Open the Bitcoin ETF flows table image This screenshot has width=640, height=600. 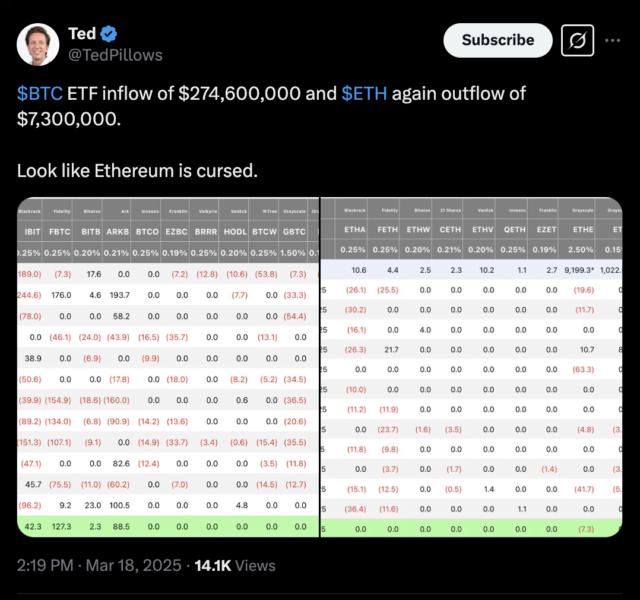(x=168, y=367)
